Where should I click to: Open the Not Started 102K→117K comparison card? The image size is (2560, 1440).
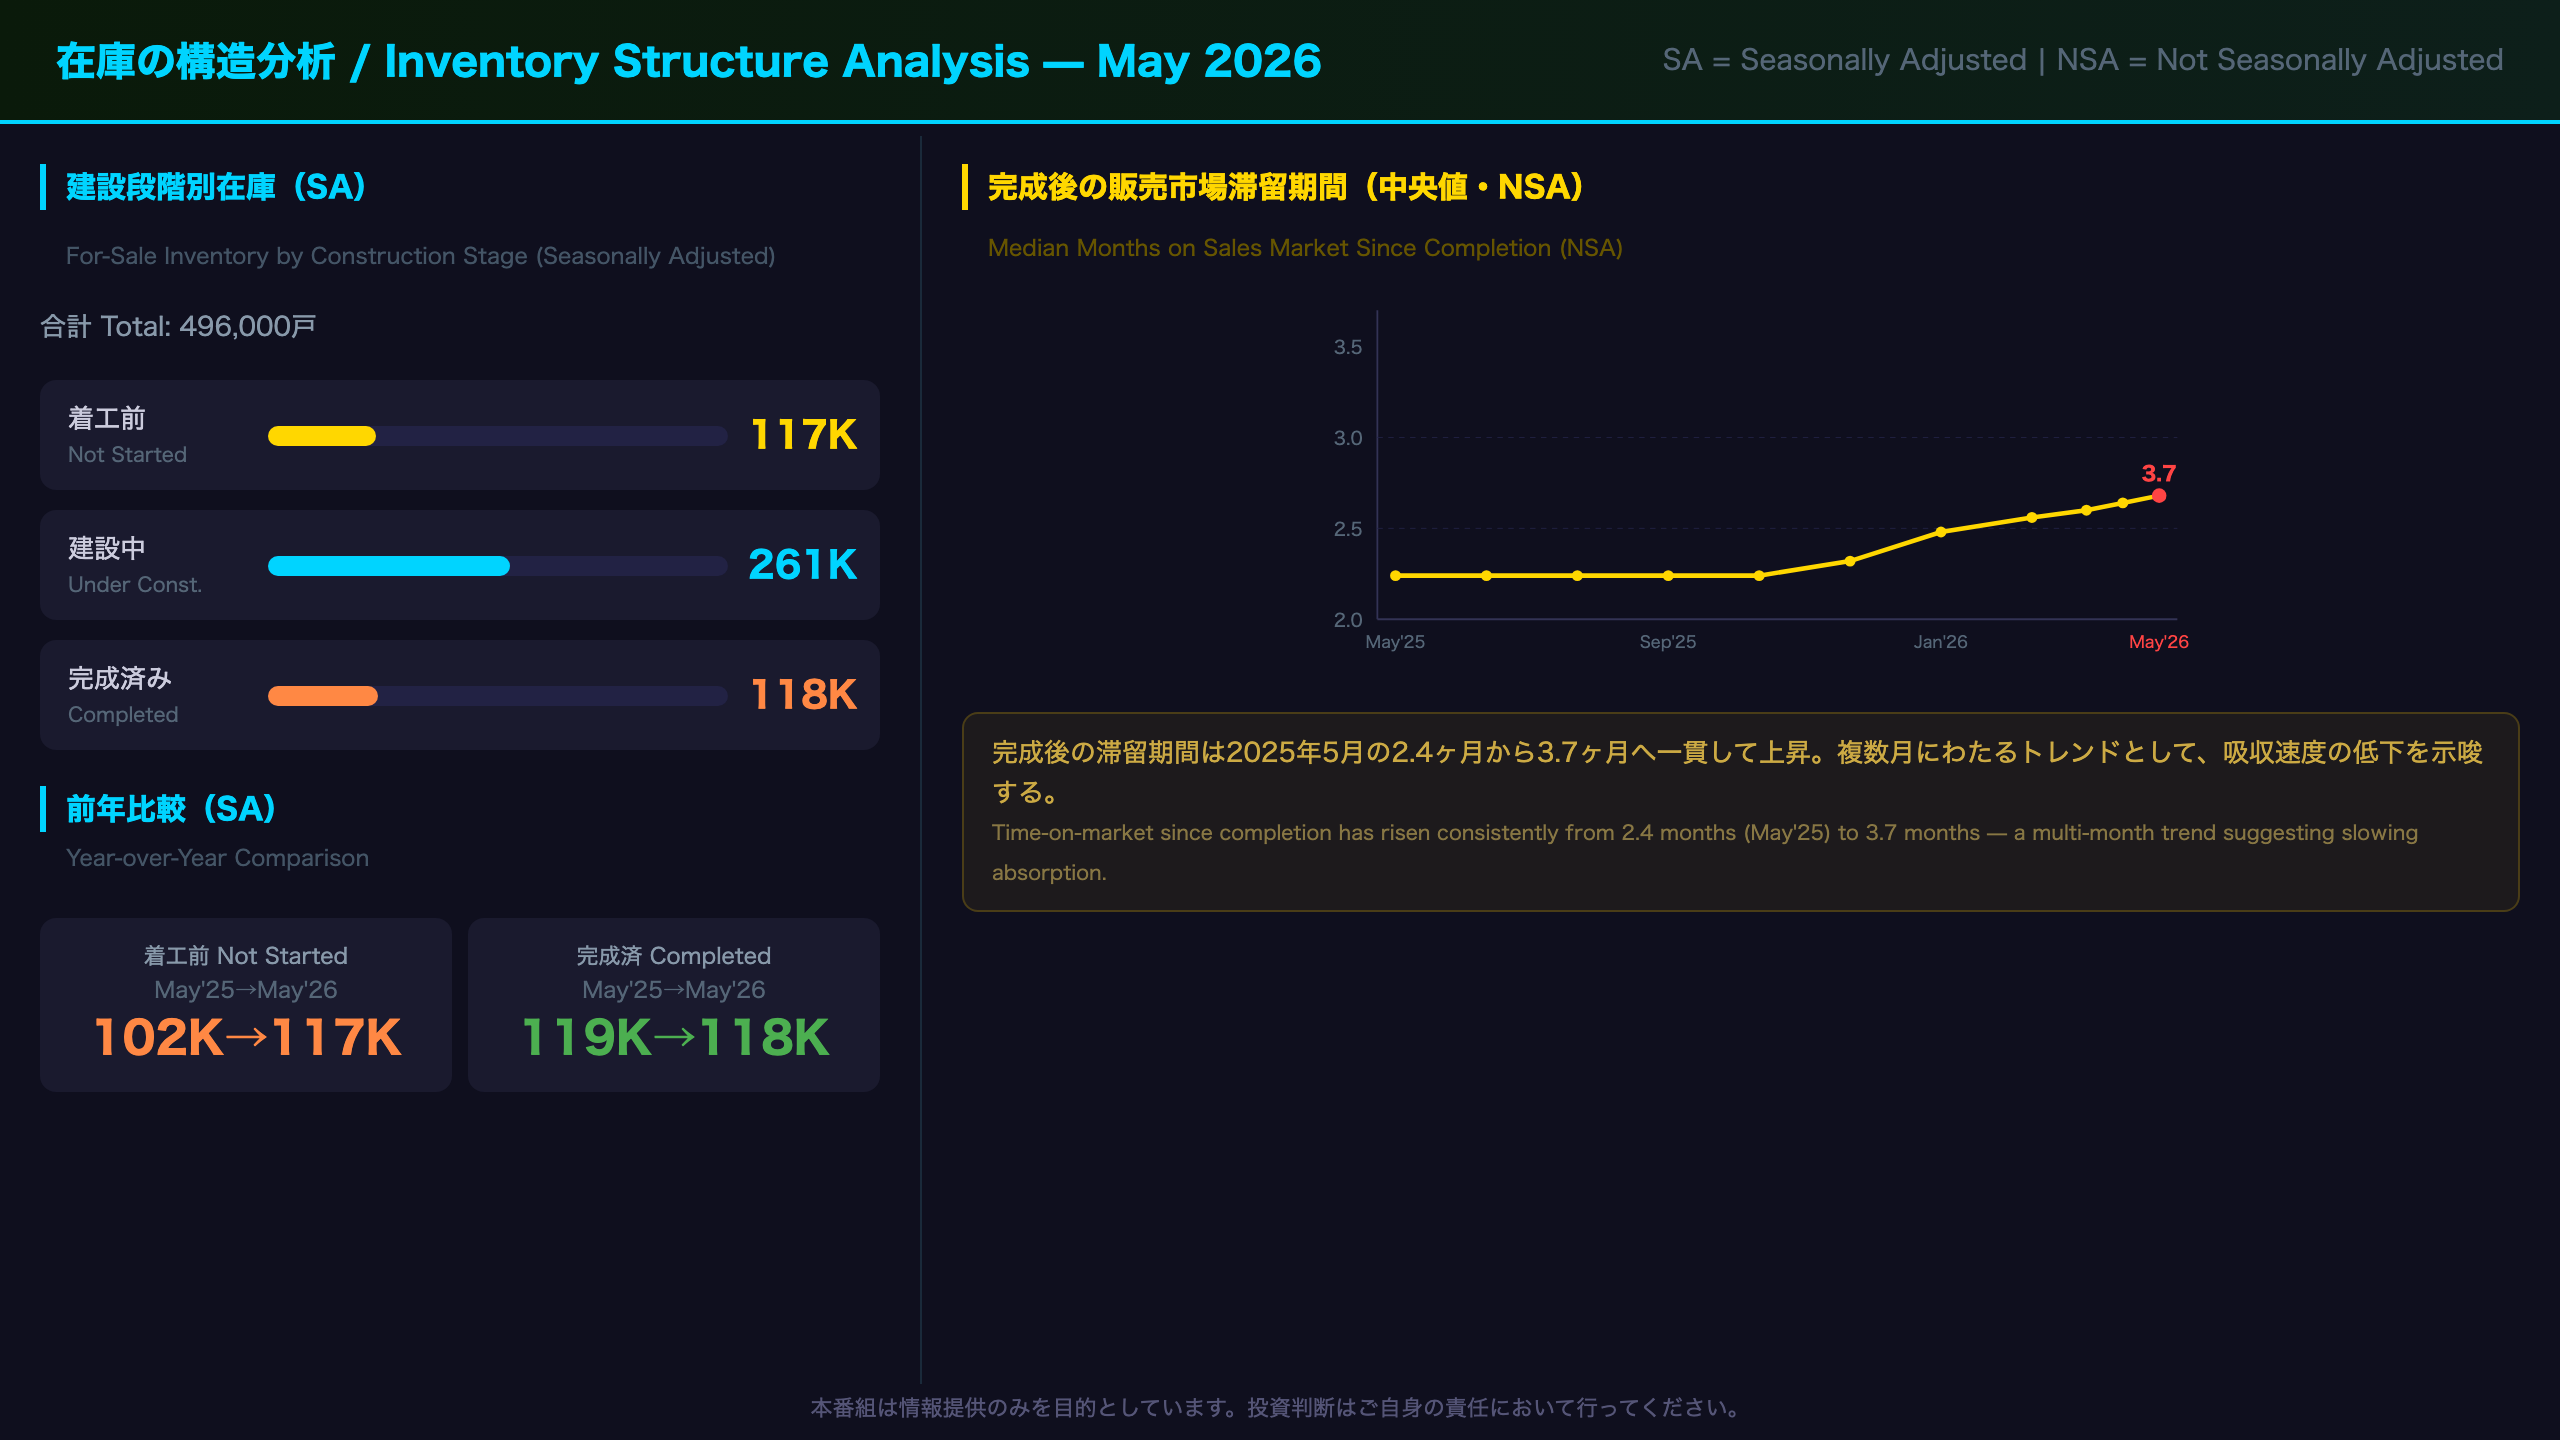coord(246,1005)
